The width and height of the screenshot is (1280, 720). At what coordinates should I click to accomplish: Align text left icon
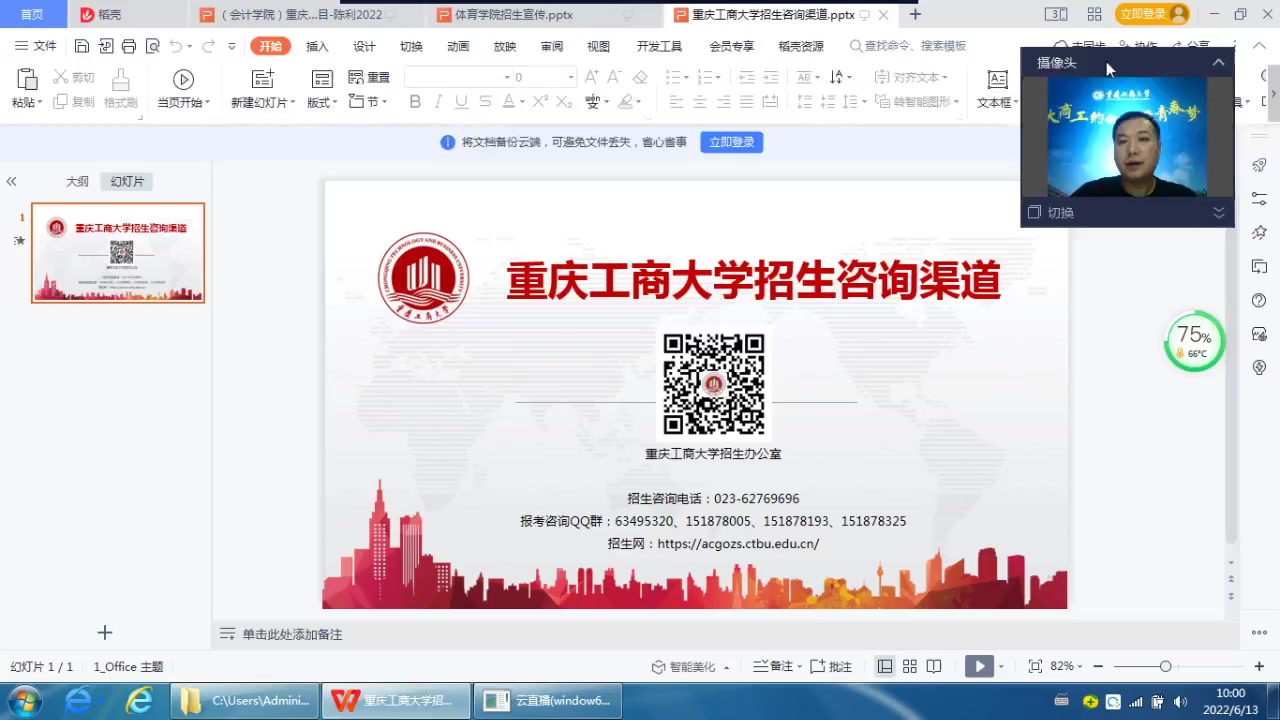tap(676, 101)
